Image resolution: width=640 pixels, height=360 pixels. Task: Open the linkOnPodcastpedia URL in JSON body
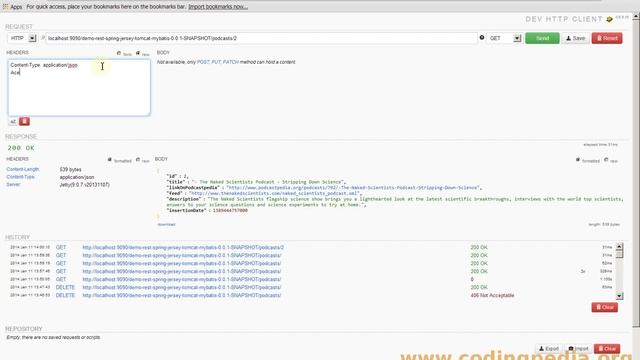pos(353,187)
